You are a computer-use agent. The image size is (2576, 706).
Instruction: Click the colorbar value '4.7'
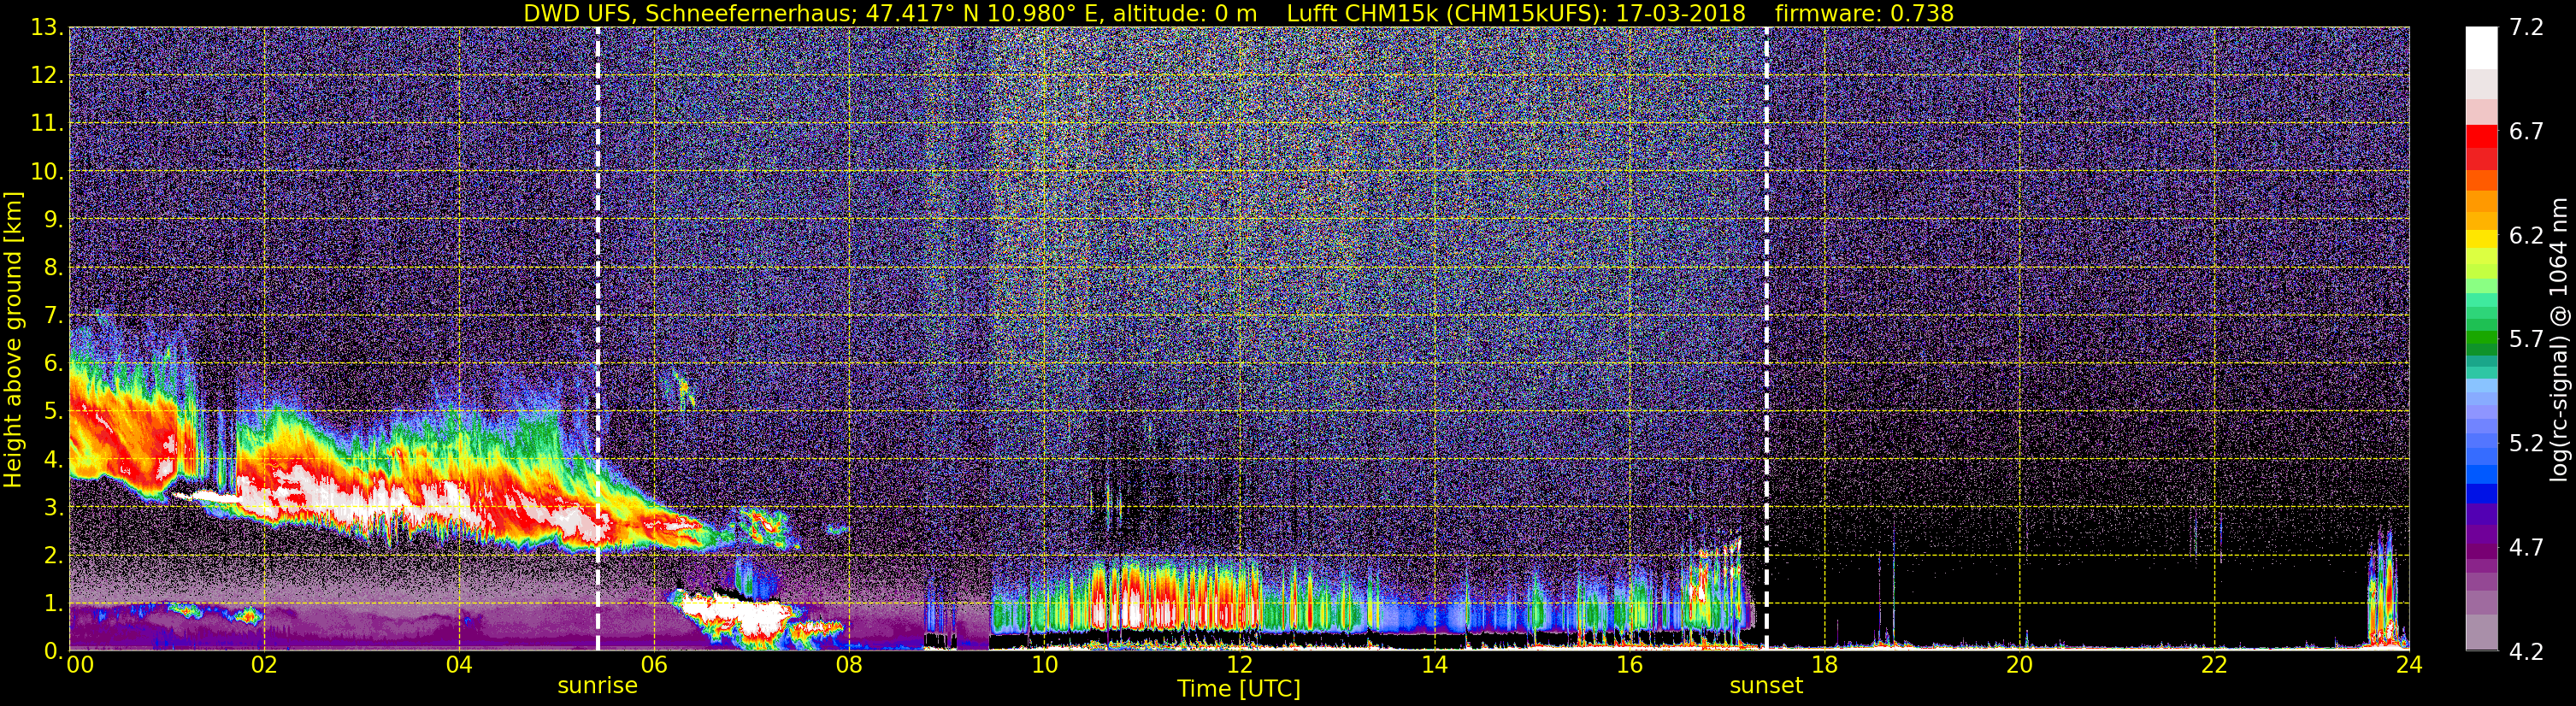tap(2526, 548)
